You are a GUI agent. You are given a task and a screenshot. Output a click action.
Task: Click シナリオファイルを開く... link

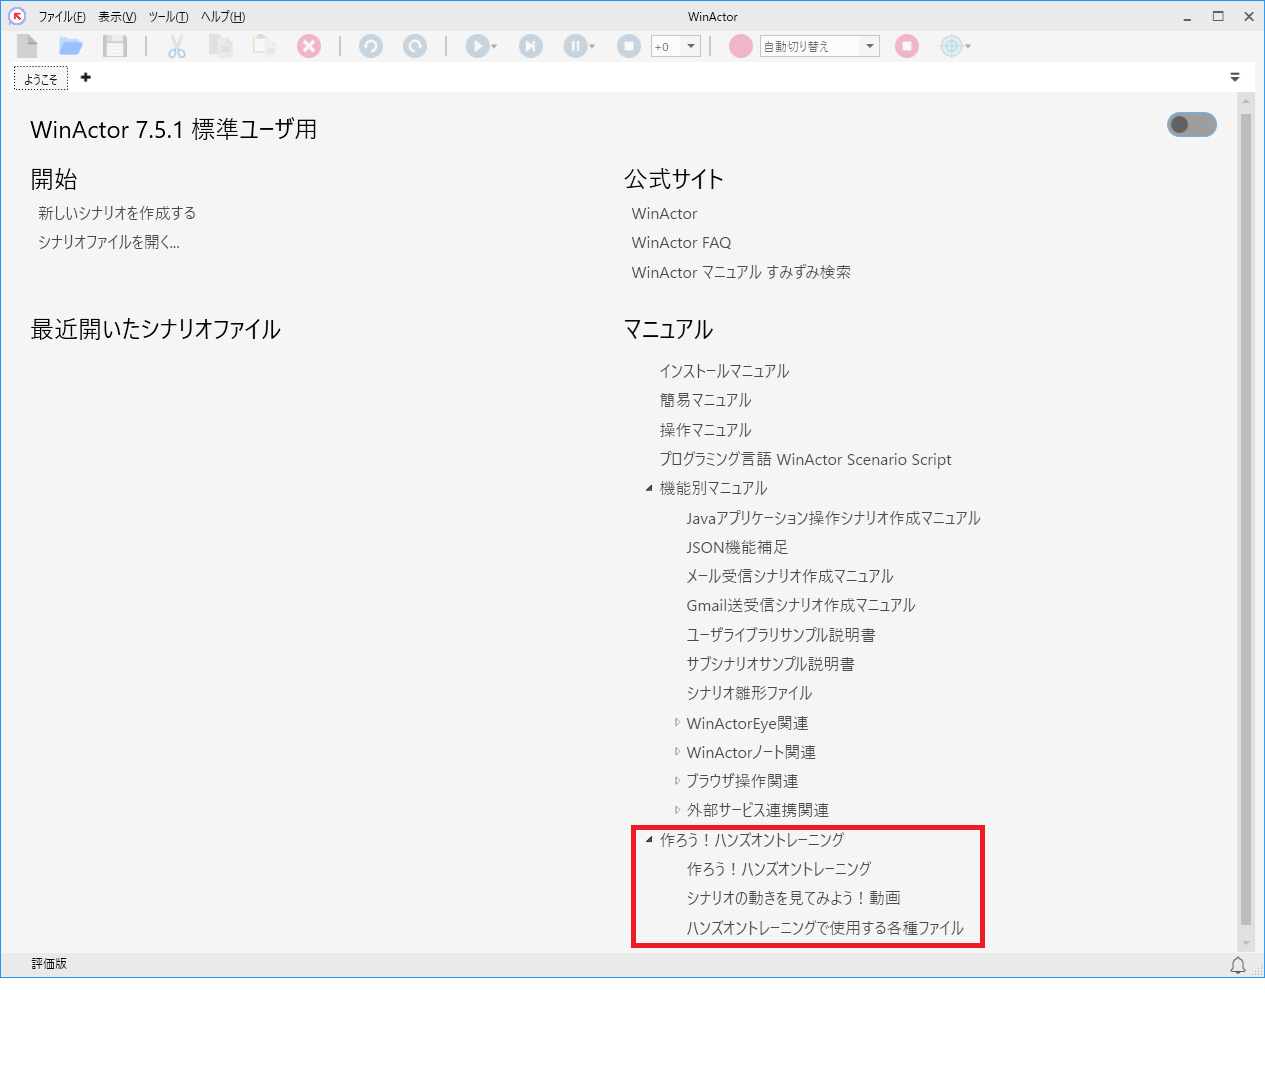tap(109, 242)
